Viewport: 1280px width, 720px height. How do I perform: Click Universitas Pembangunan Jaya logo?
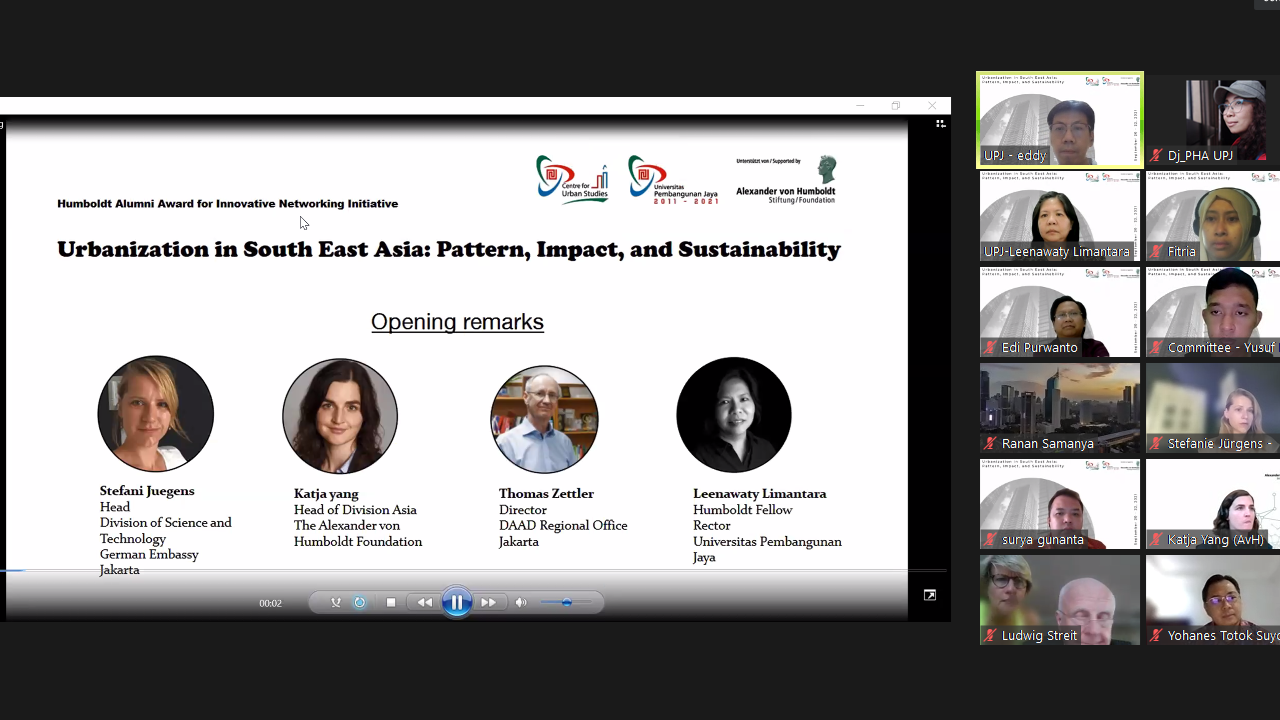pos(673,180)
